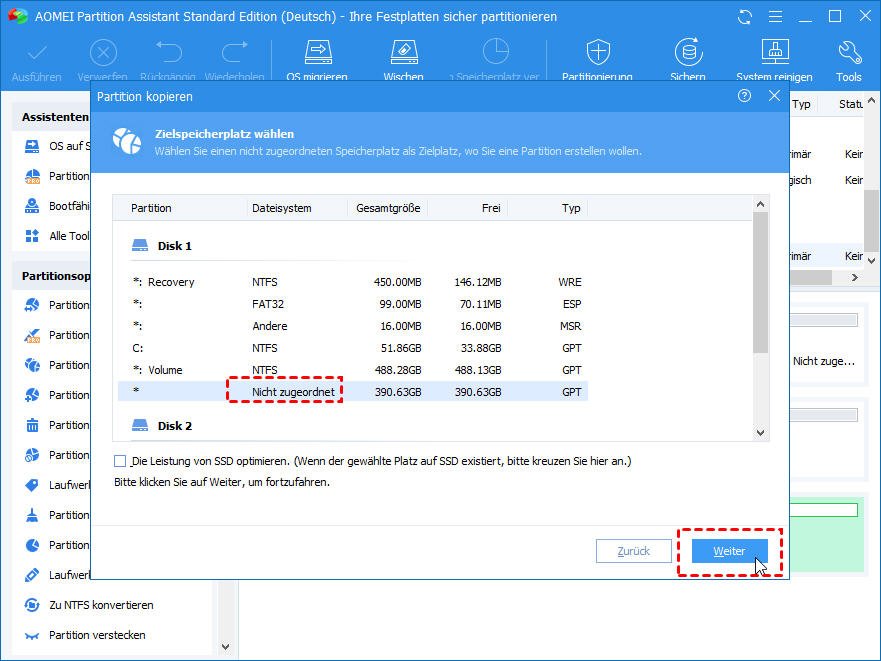Select the FAT32 ESP partition row
The image size is (881, 661).
(353, 304)
